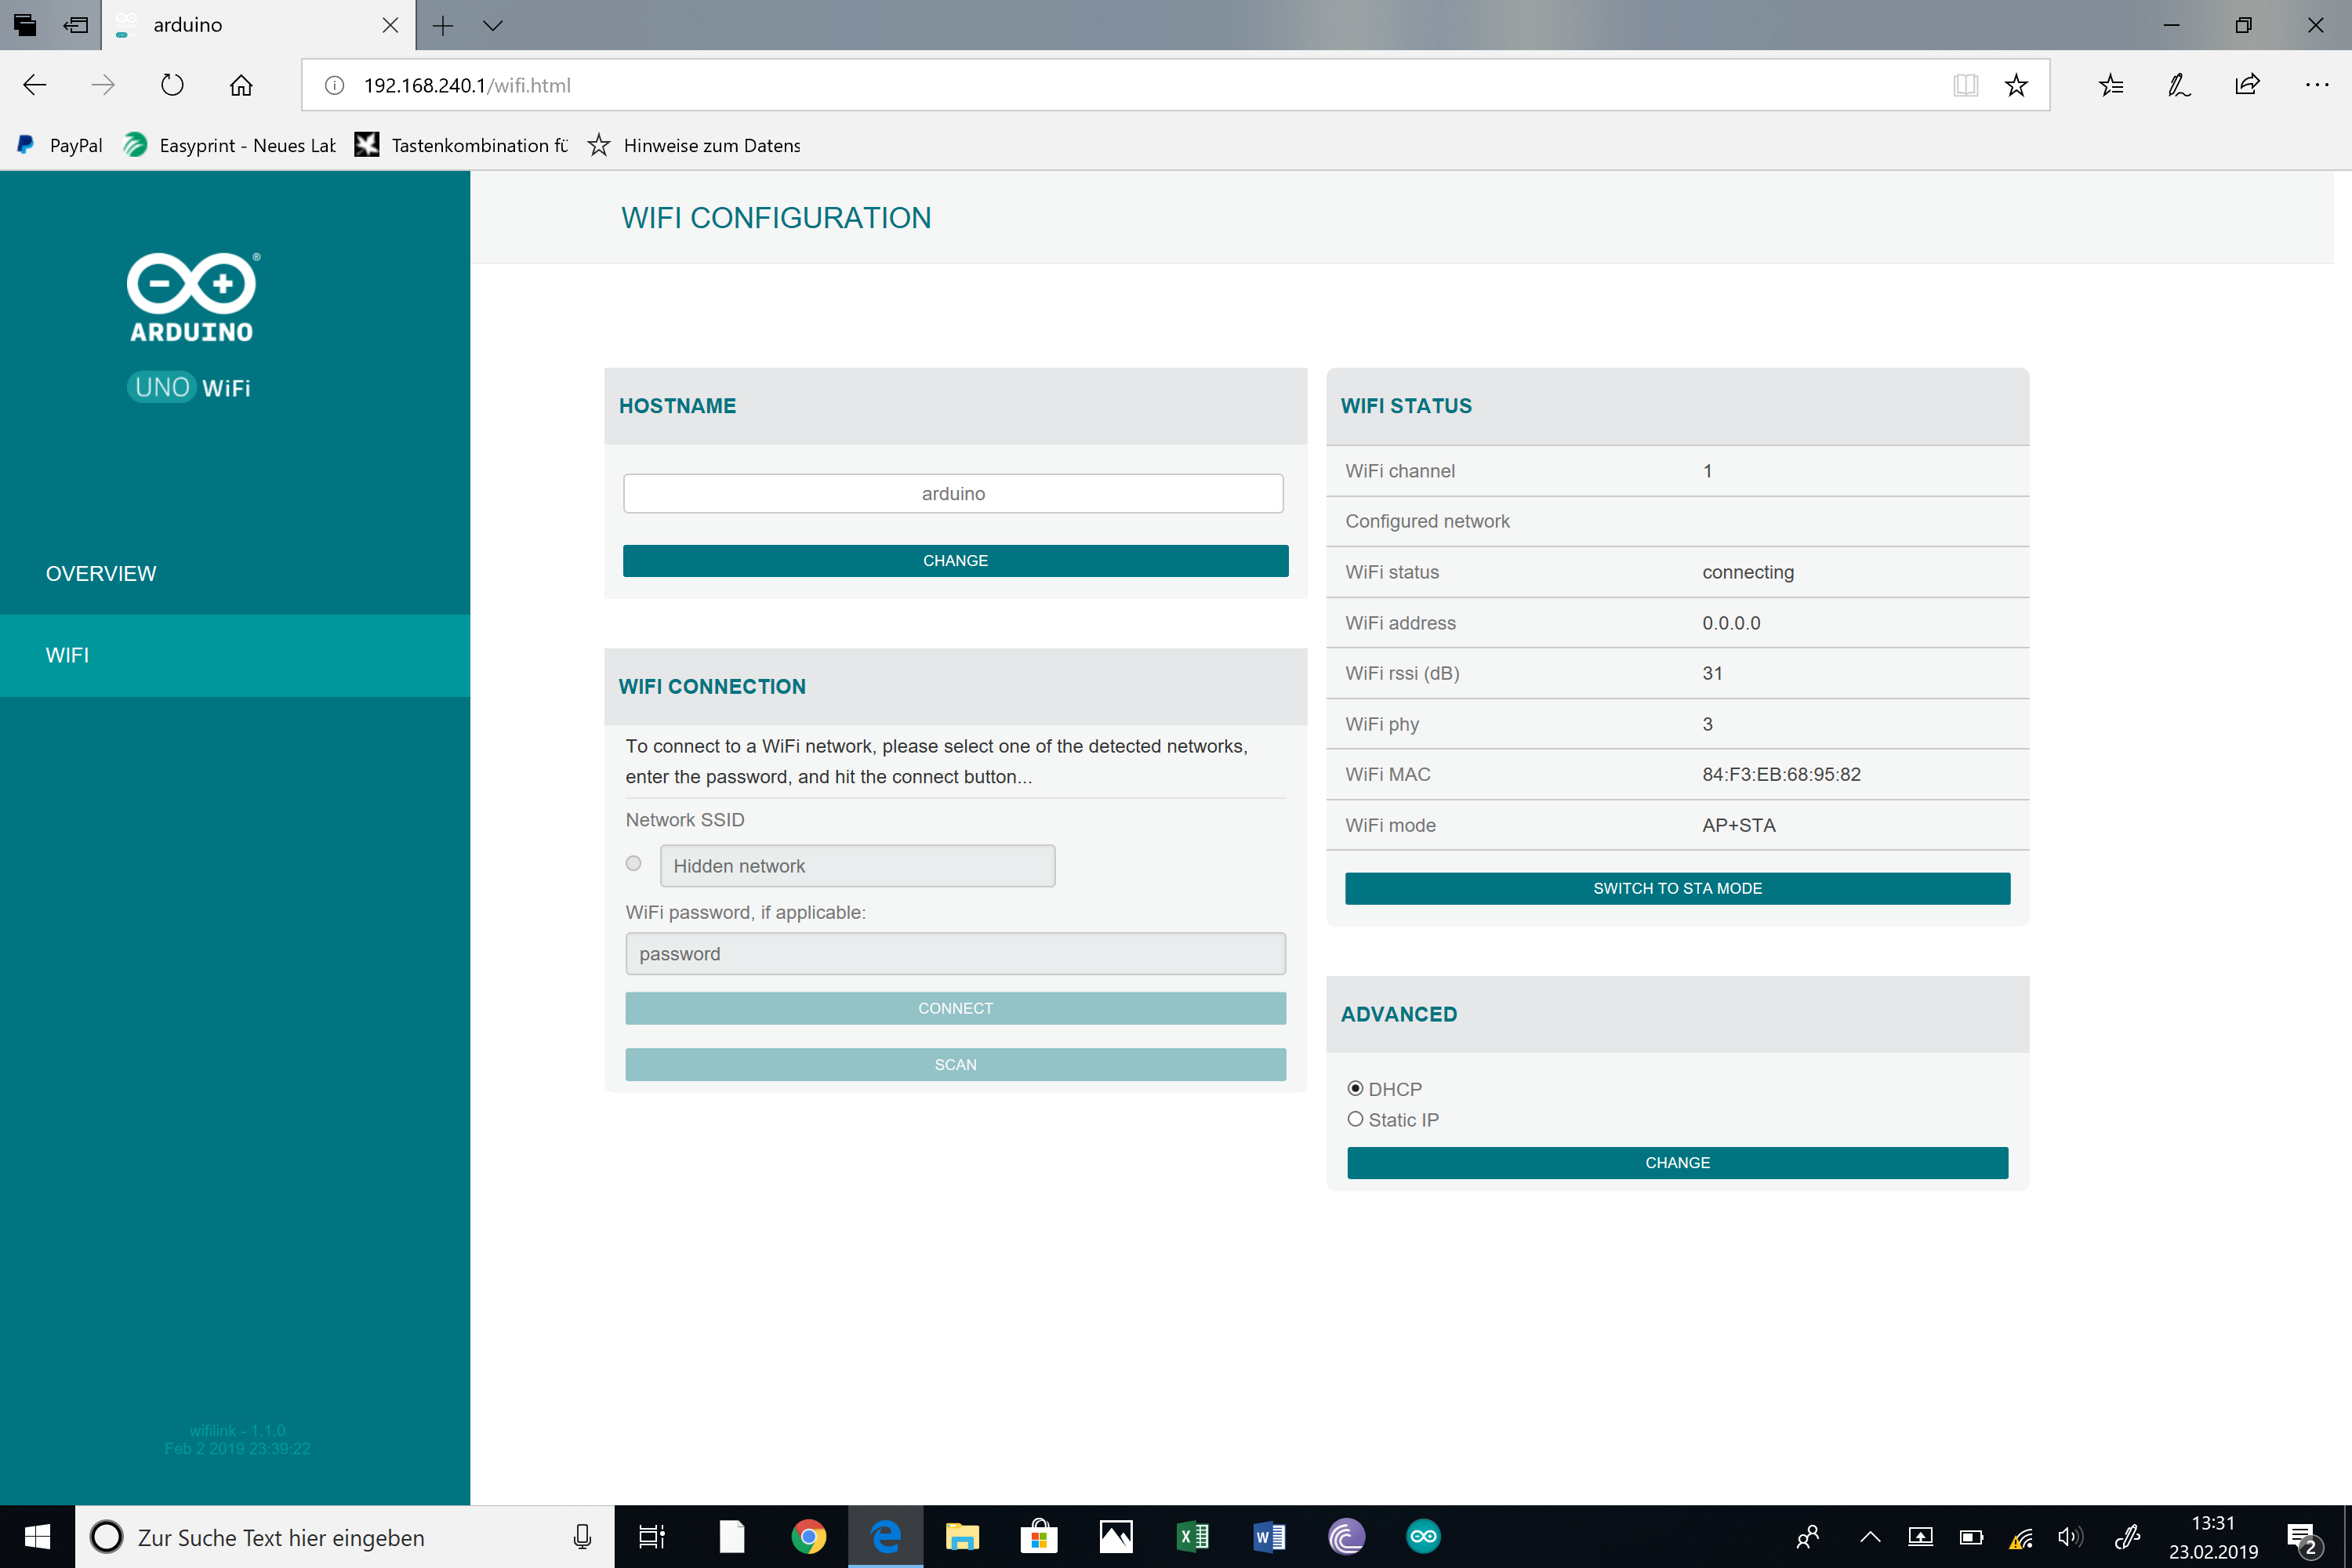Navigate back using the browser back arrow

[x=34, y=85]
